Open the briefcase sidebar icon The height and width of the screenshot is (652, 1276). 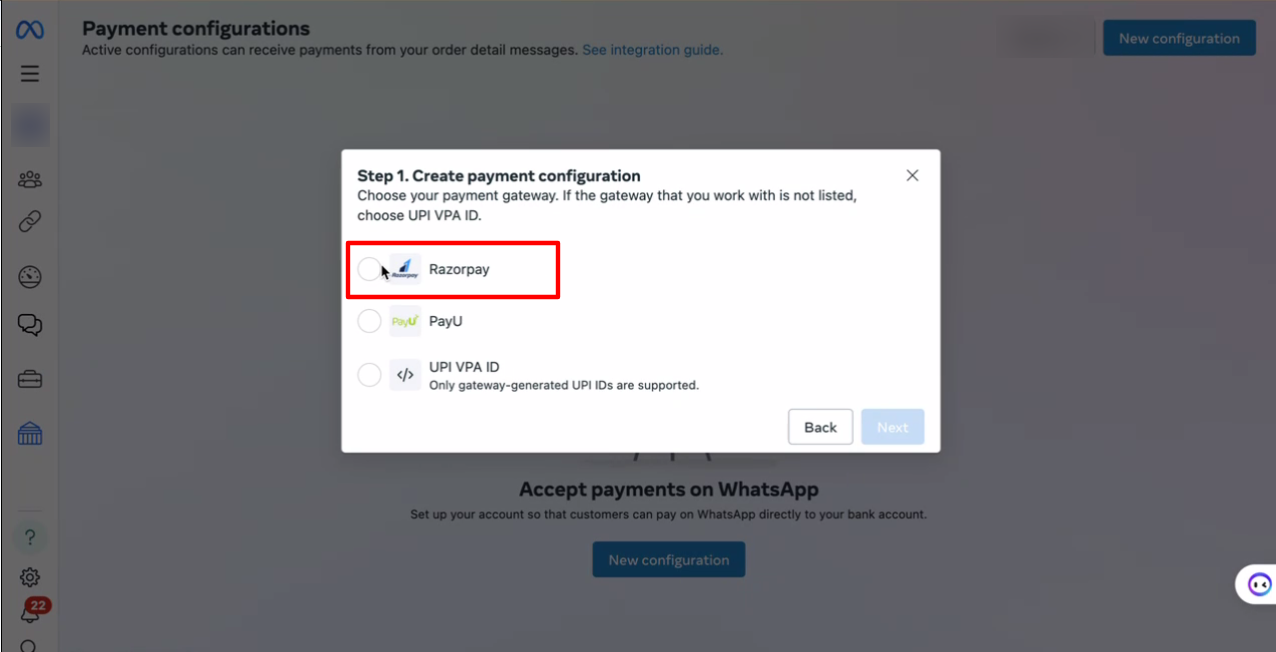30,380
